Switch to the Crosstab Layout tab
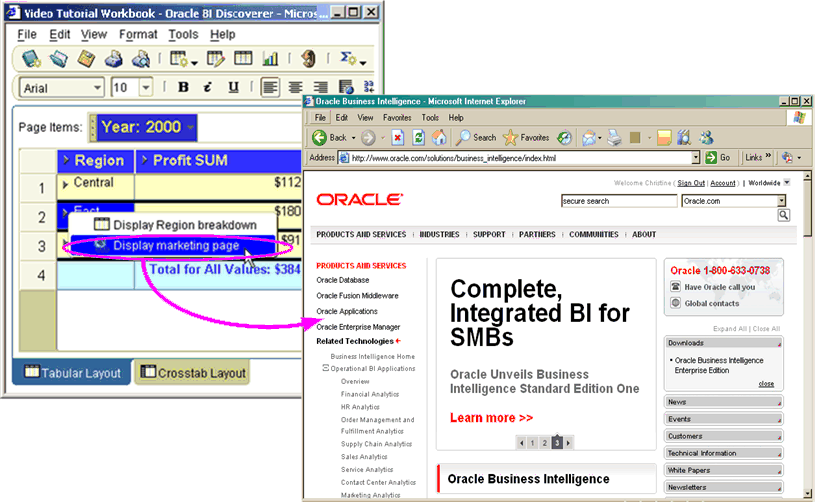 193,373
